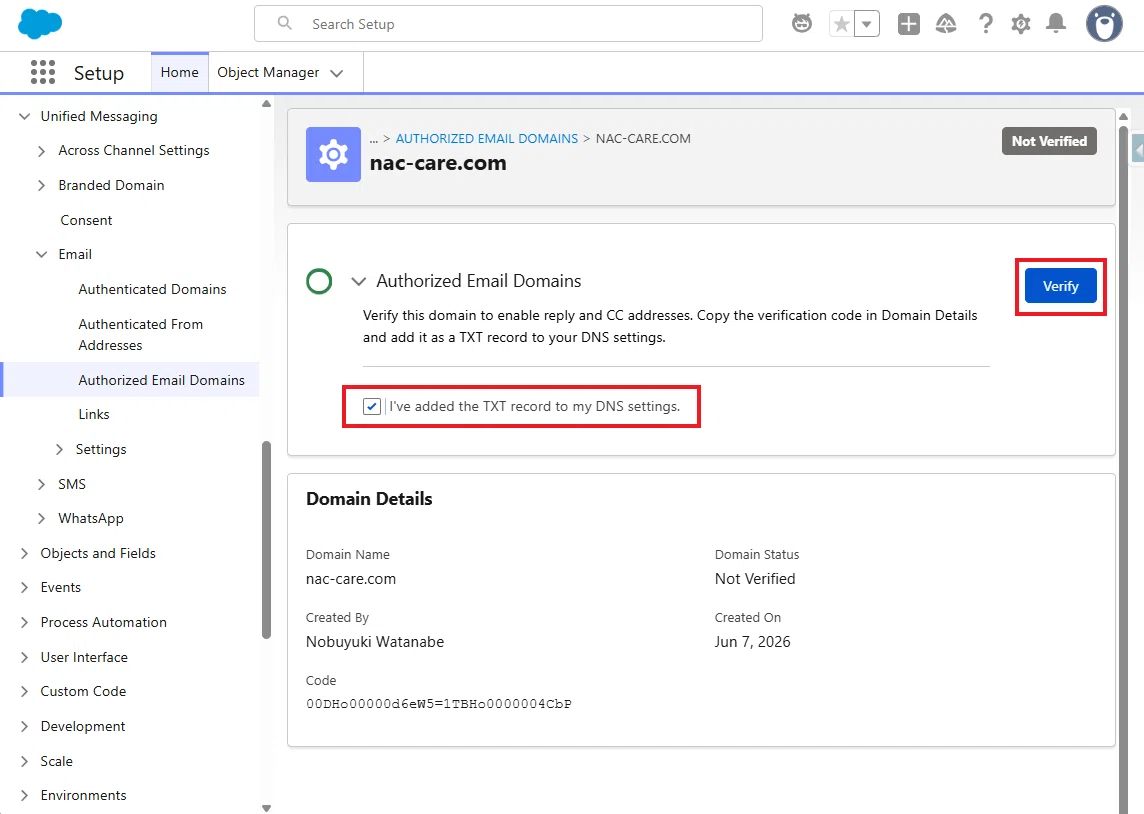Open the favorites list dropdown arrow

point(867,24)
